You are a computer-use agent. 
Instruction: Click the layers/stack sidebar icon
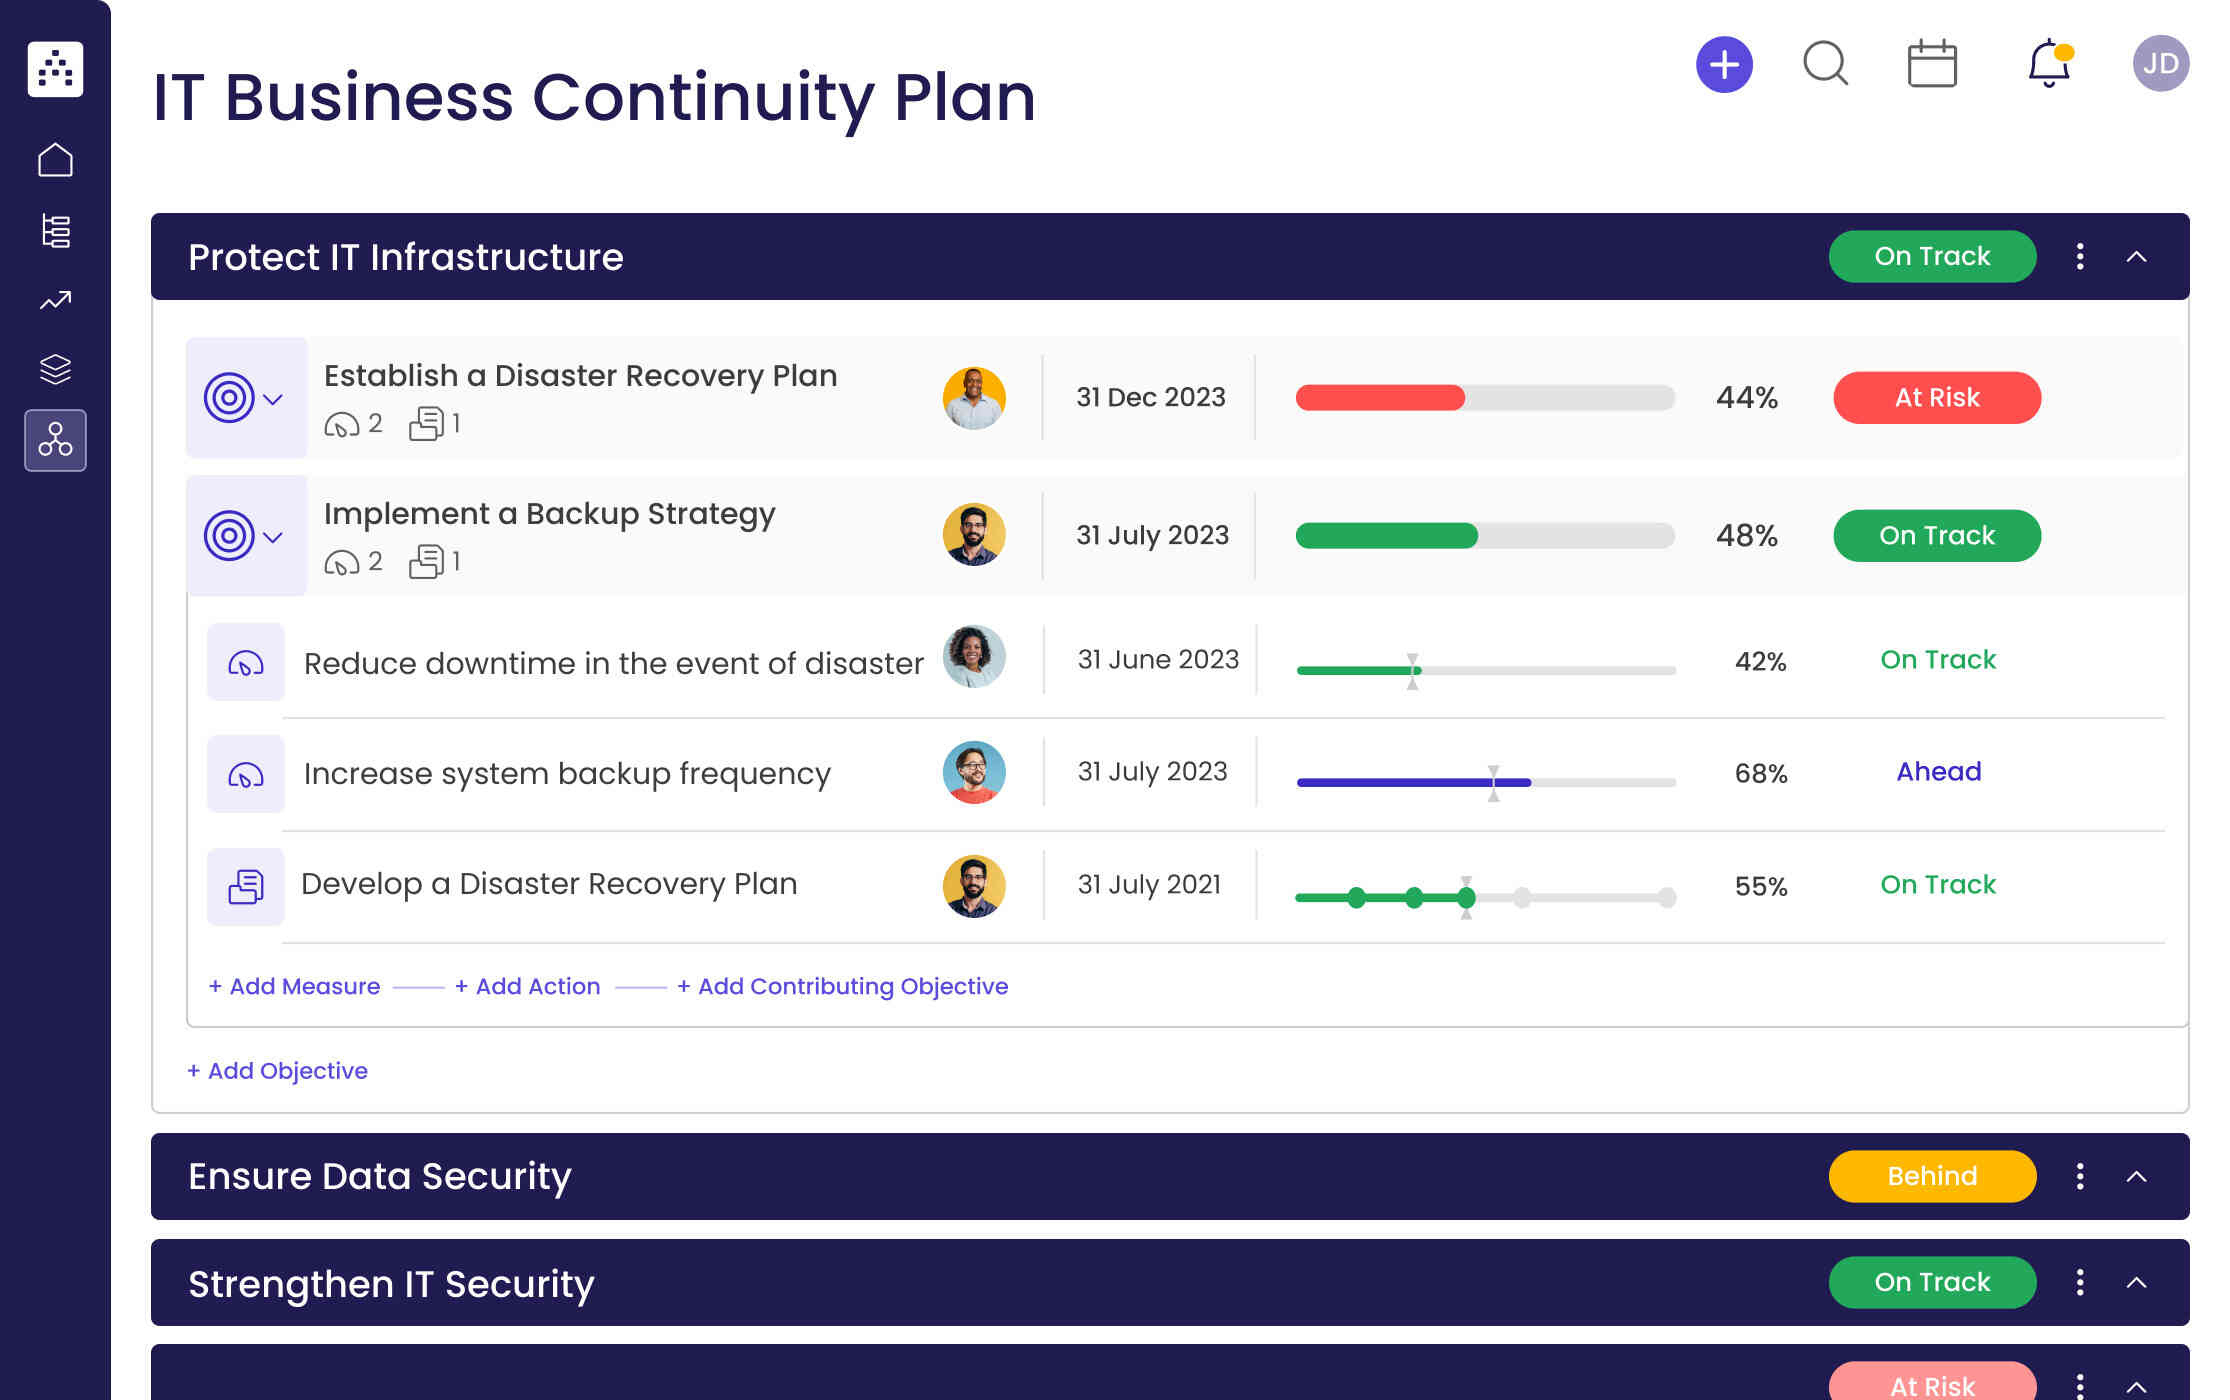[x=55, y=369]
